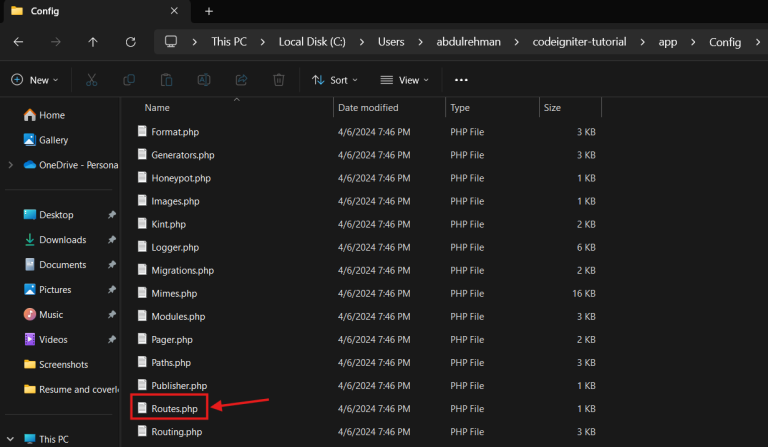768x447 pixels.
Task: Go back with the back arrow
Action: coord(19,42)
